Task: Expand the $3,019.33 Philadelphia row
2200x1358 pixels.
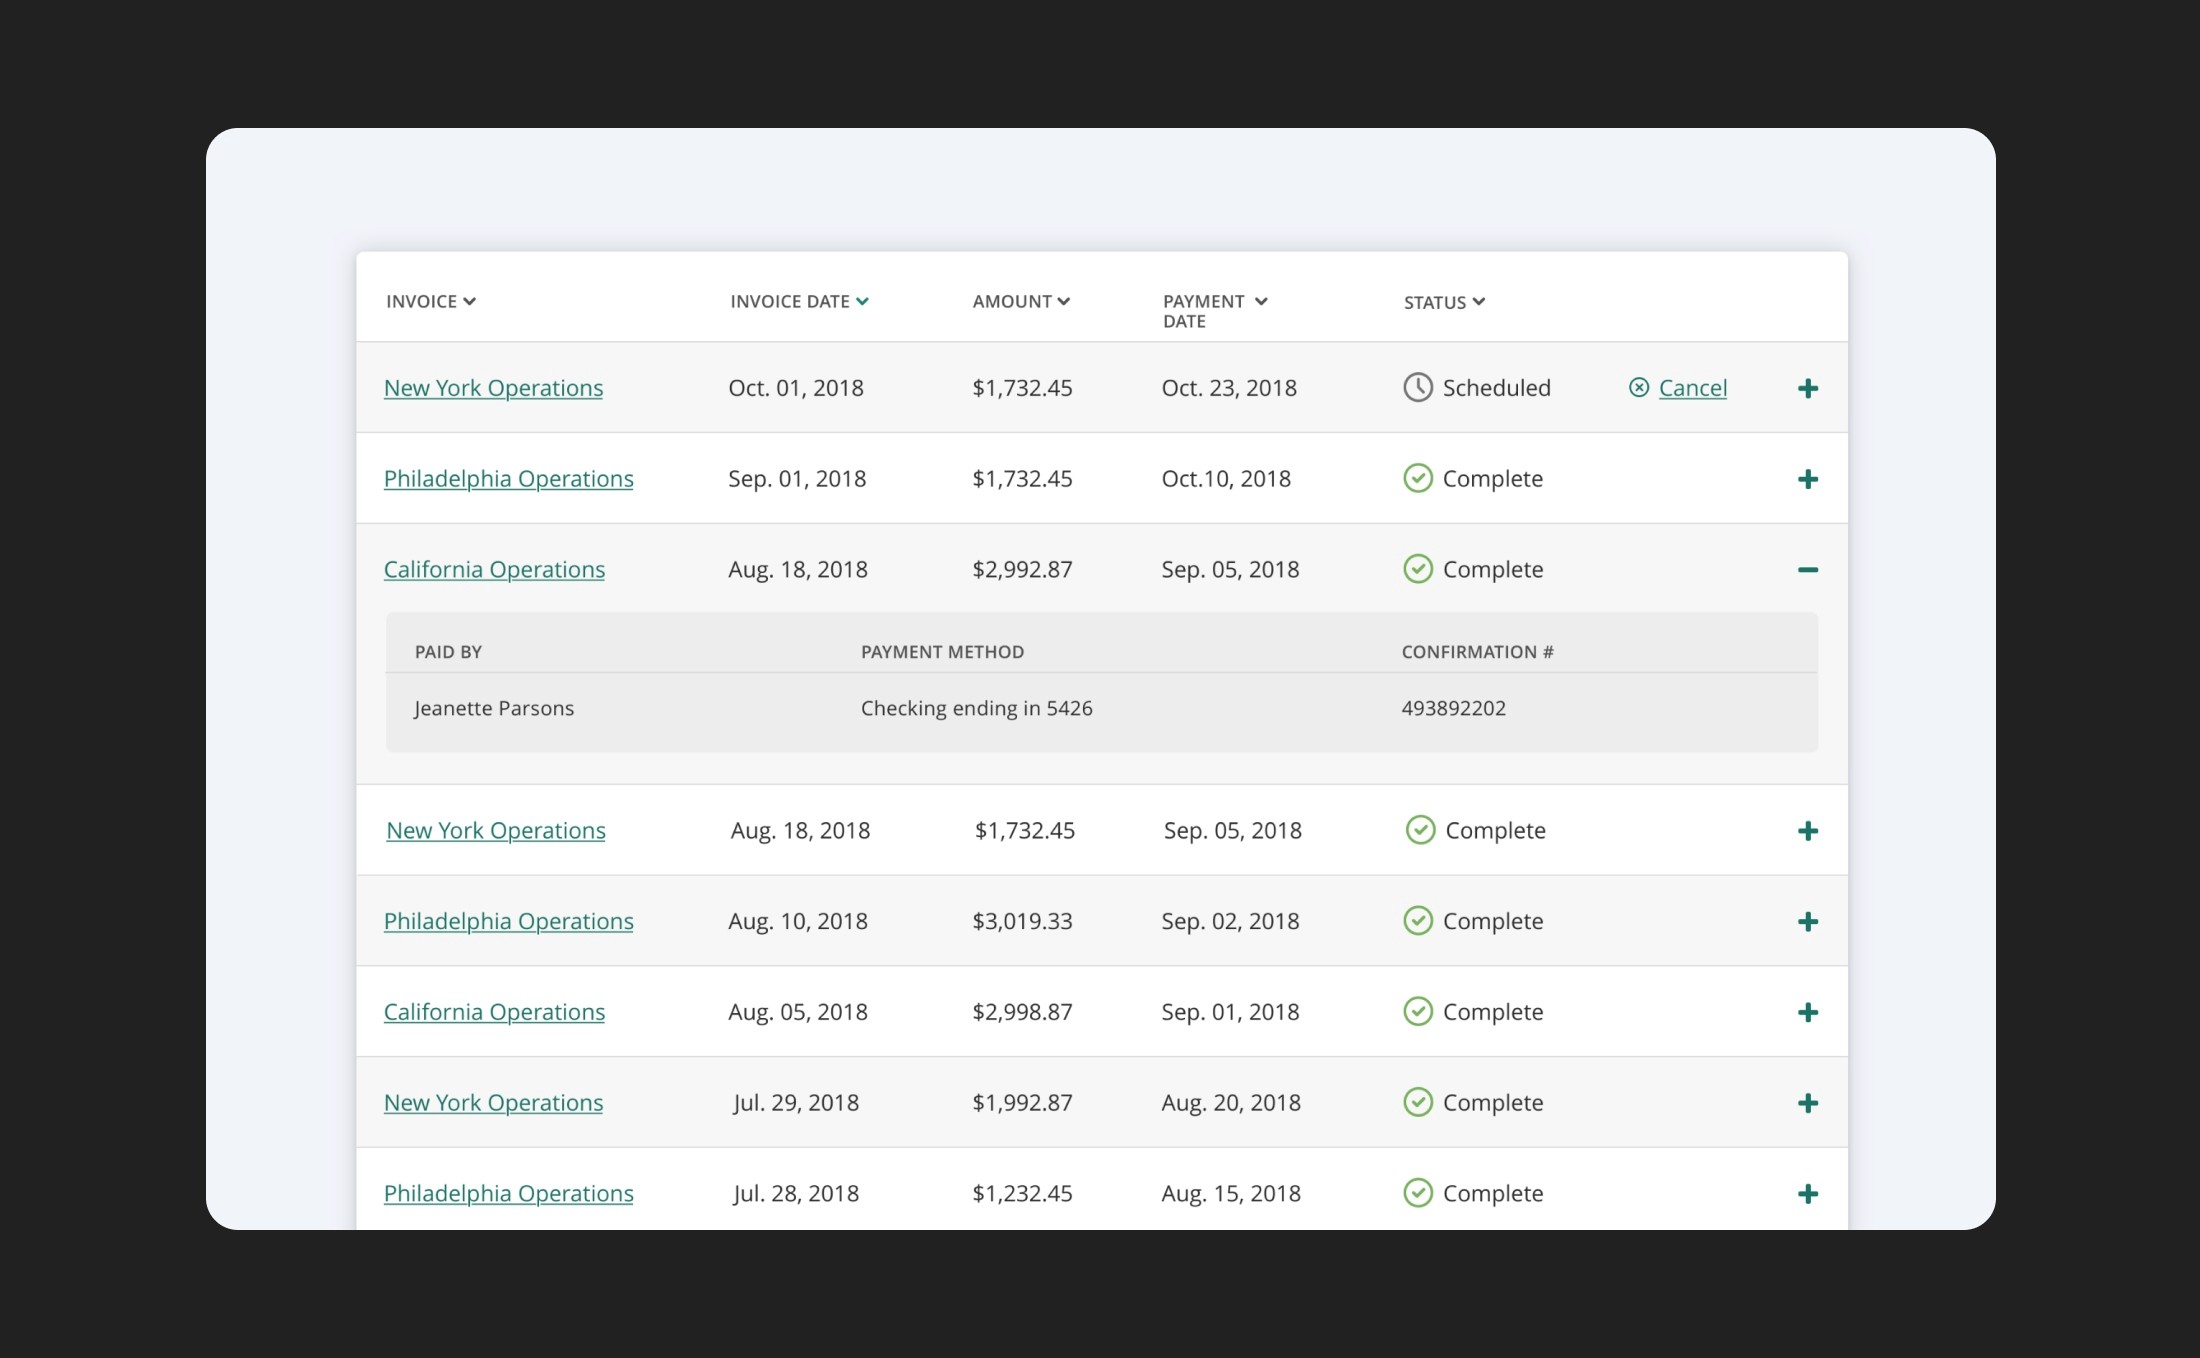Action: pos(1807,922)
